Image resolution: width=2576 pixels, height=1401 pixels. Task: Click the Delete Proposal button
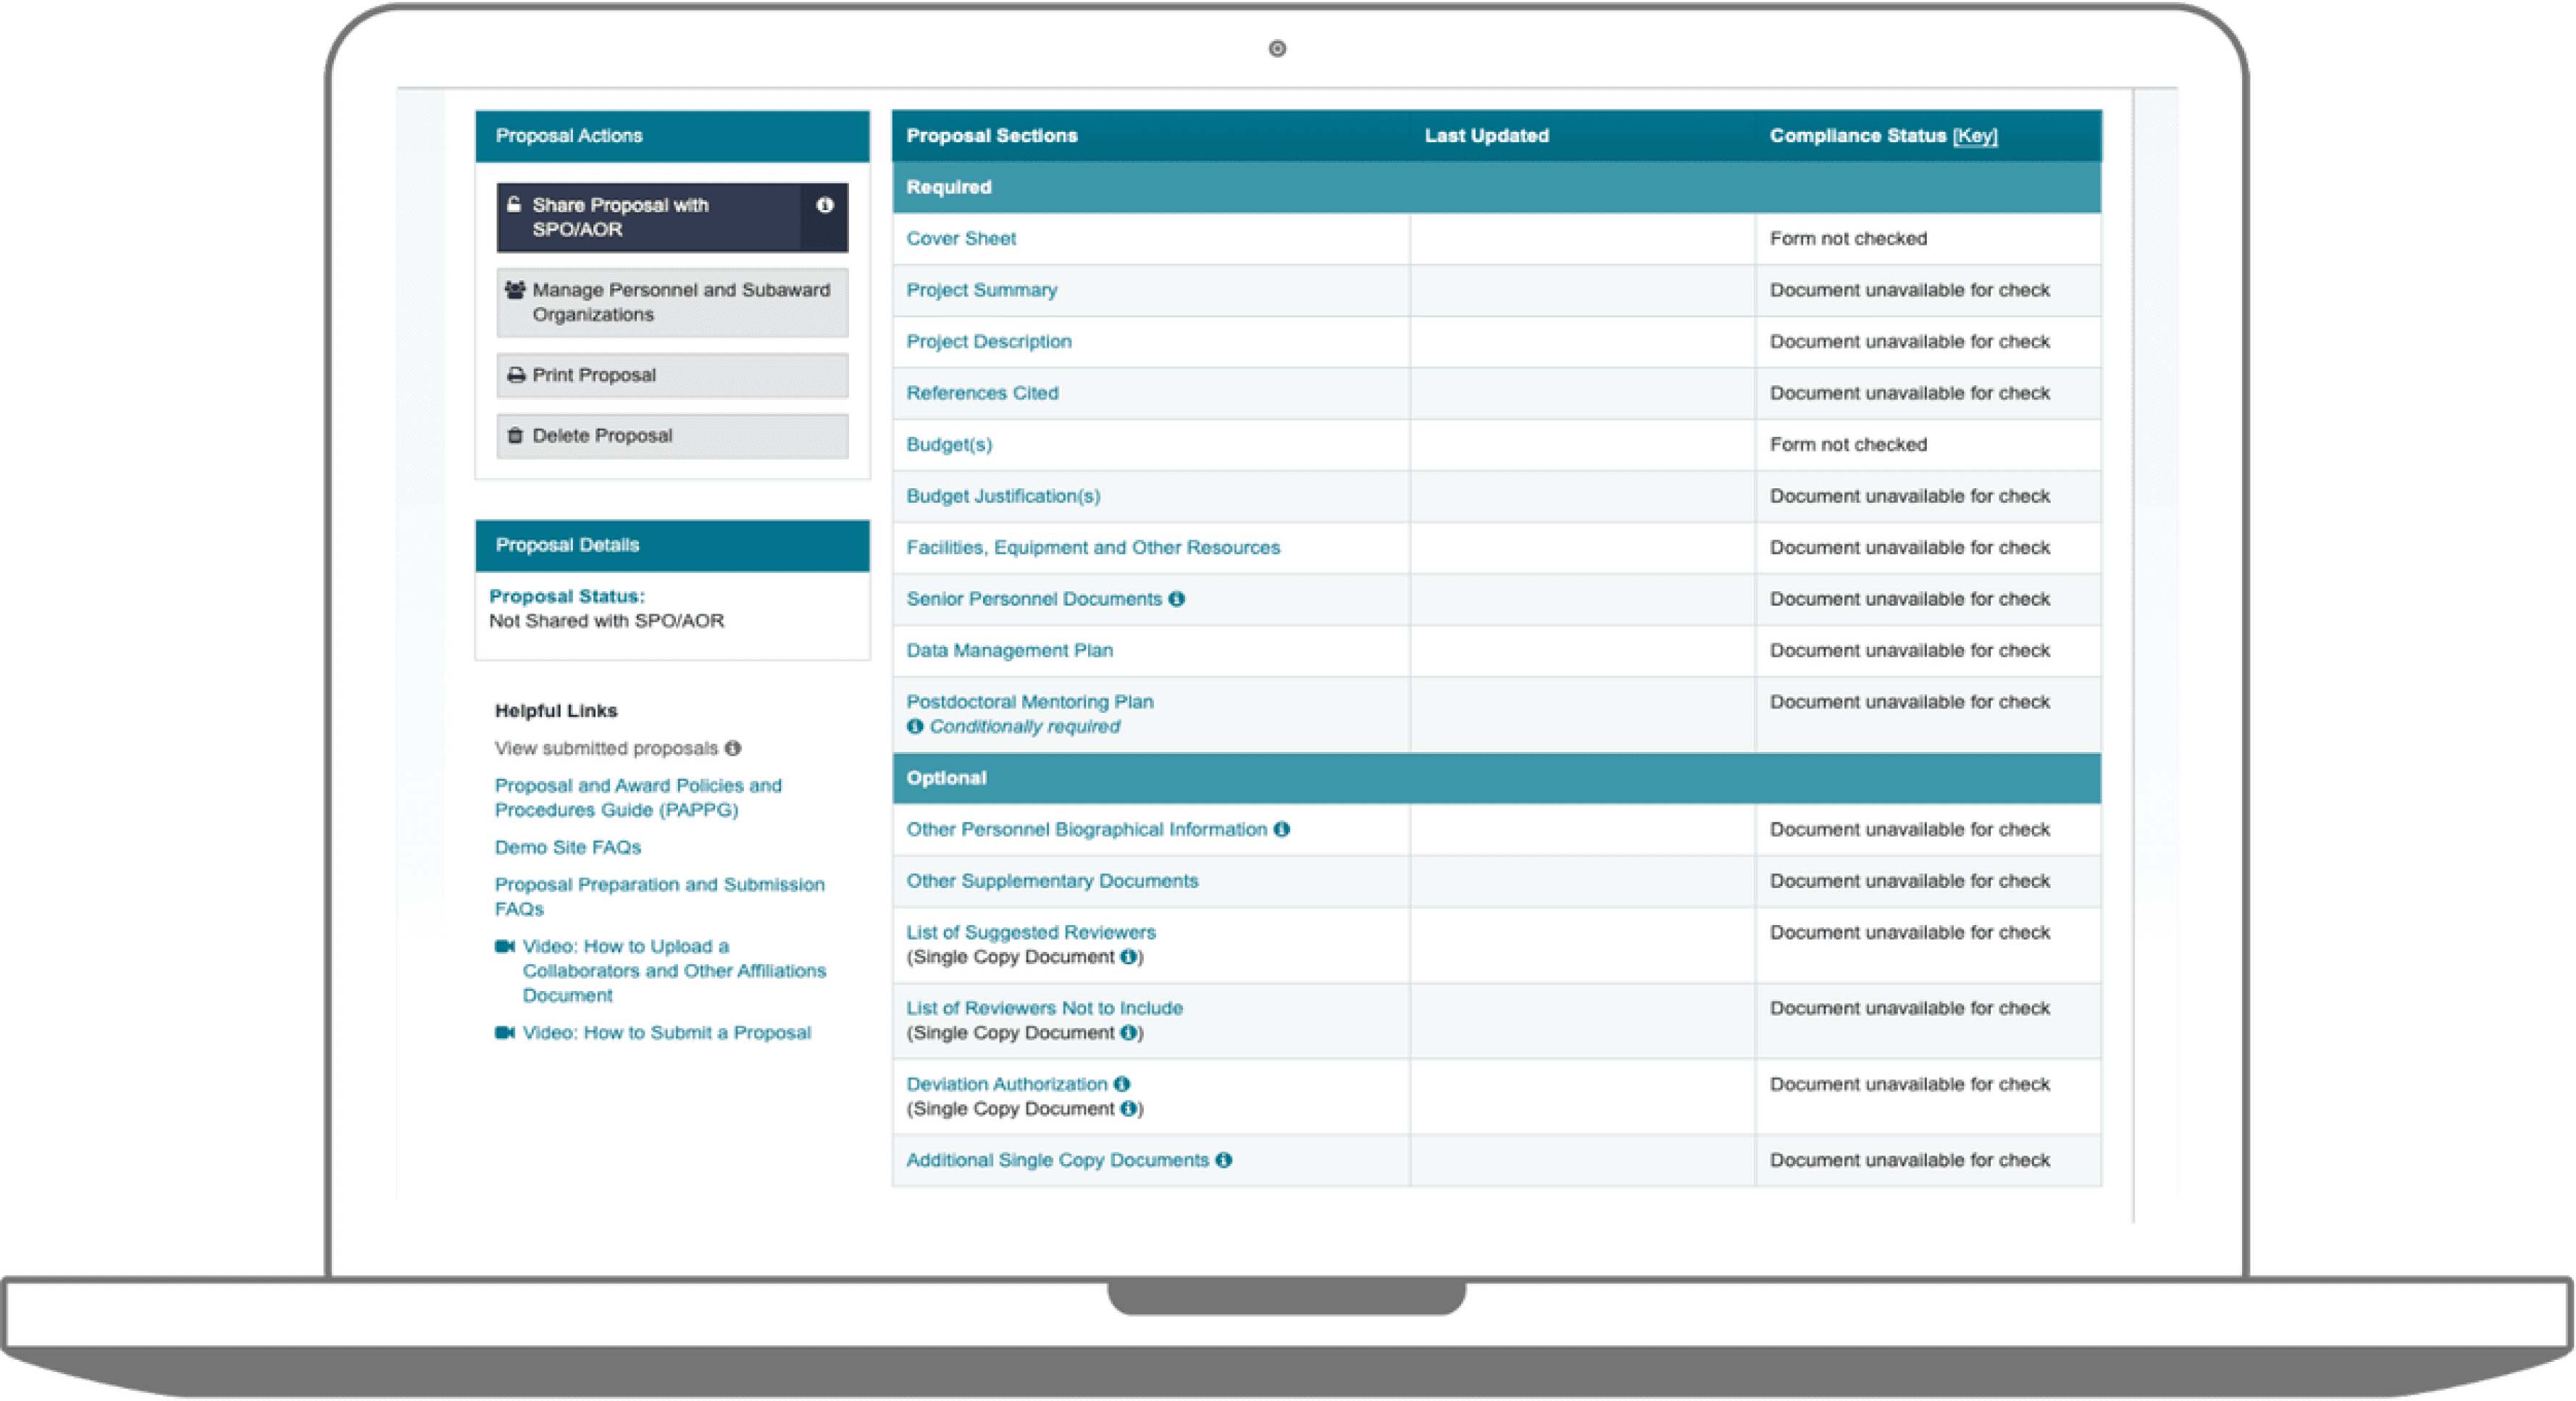pos(672,436)
